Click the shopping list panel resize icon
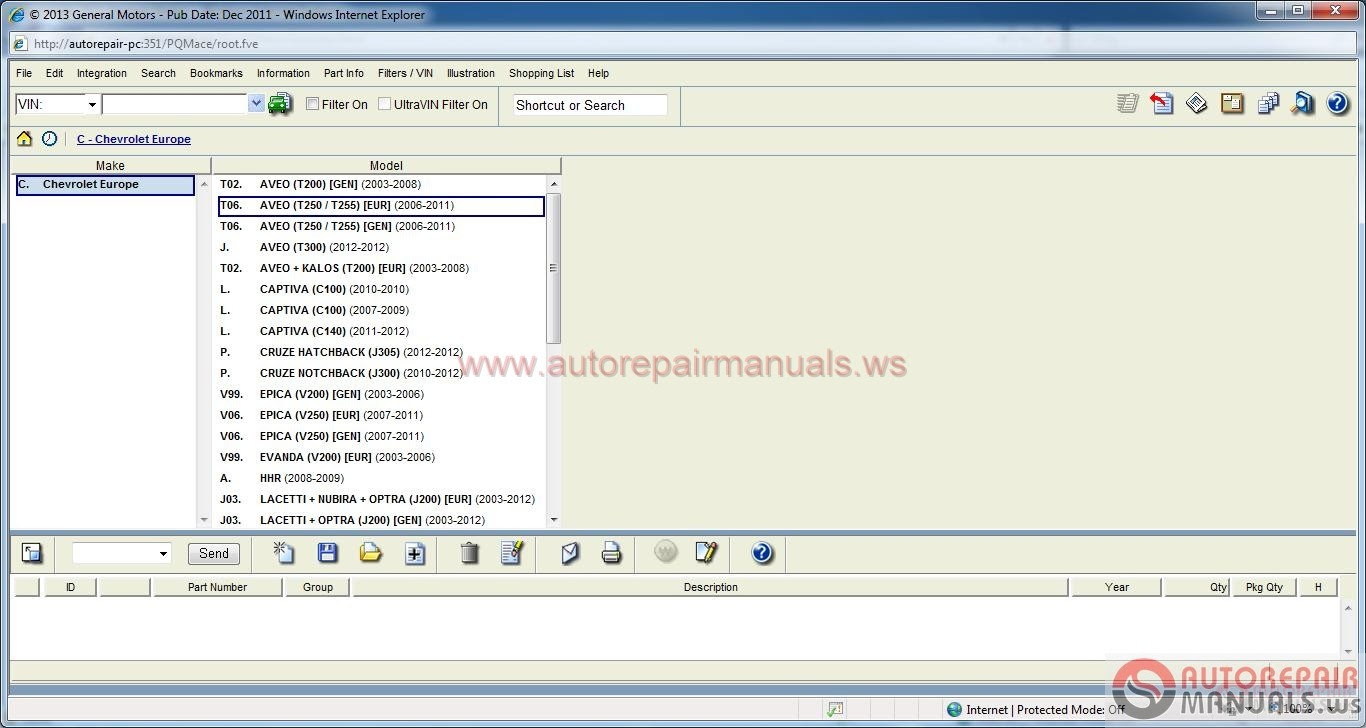 click(x=32, y=553)
